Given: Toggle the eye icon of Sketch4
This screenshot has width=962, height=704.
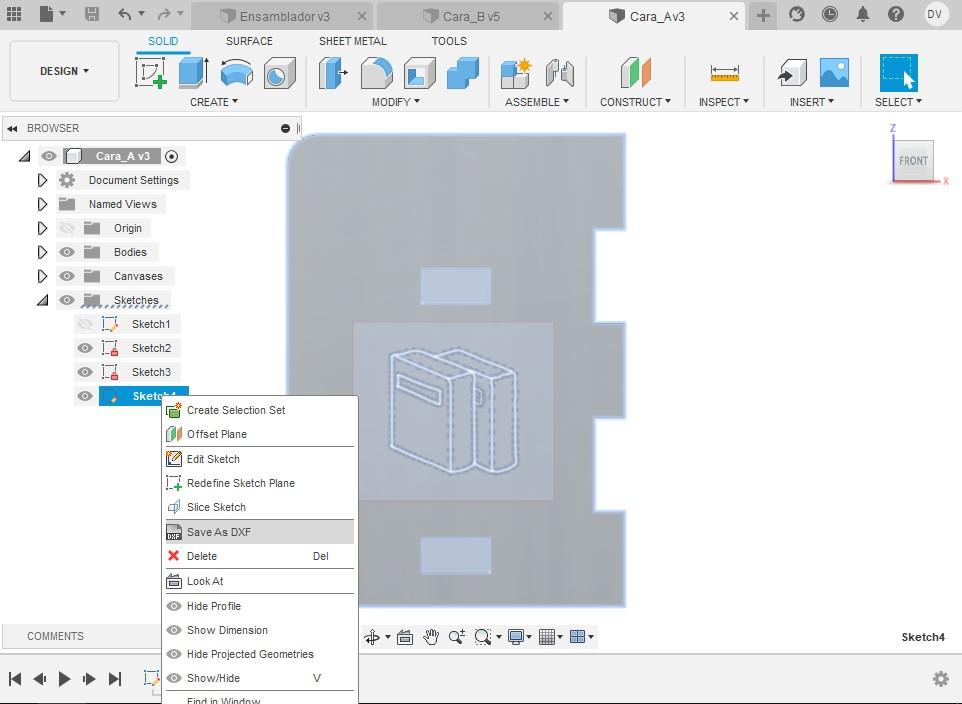Looking at the screenshot, I should point(85,396).
